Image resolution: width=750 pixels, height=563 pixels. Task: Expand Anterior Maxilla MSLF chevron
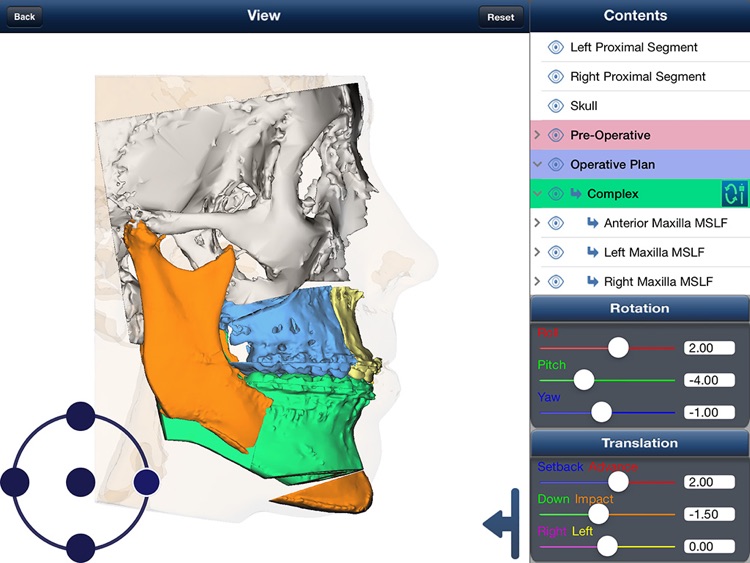[537, 223]
